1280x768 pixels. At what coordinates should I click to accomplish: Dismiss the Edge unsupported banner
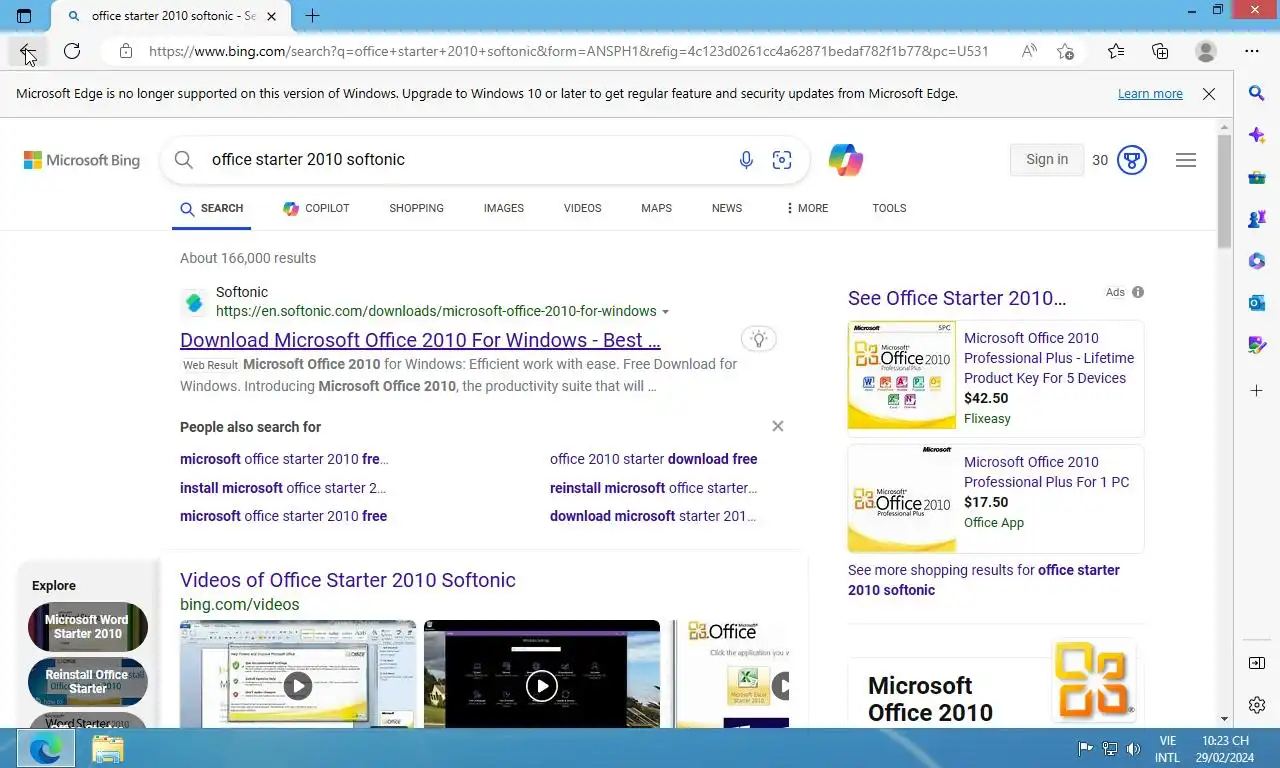coord(1209,94)
